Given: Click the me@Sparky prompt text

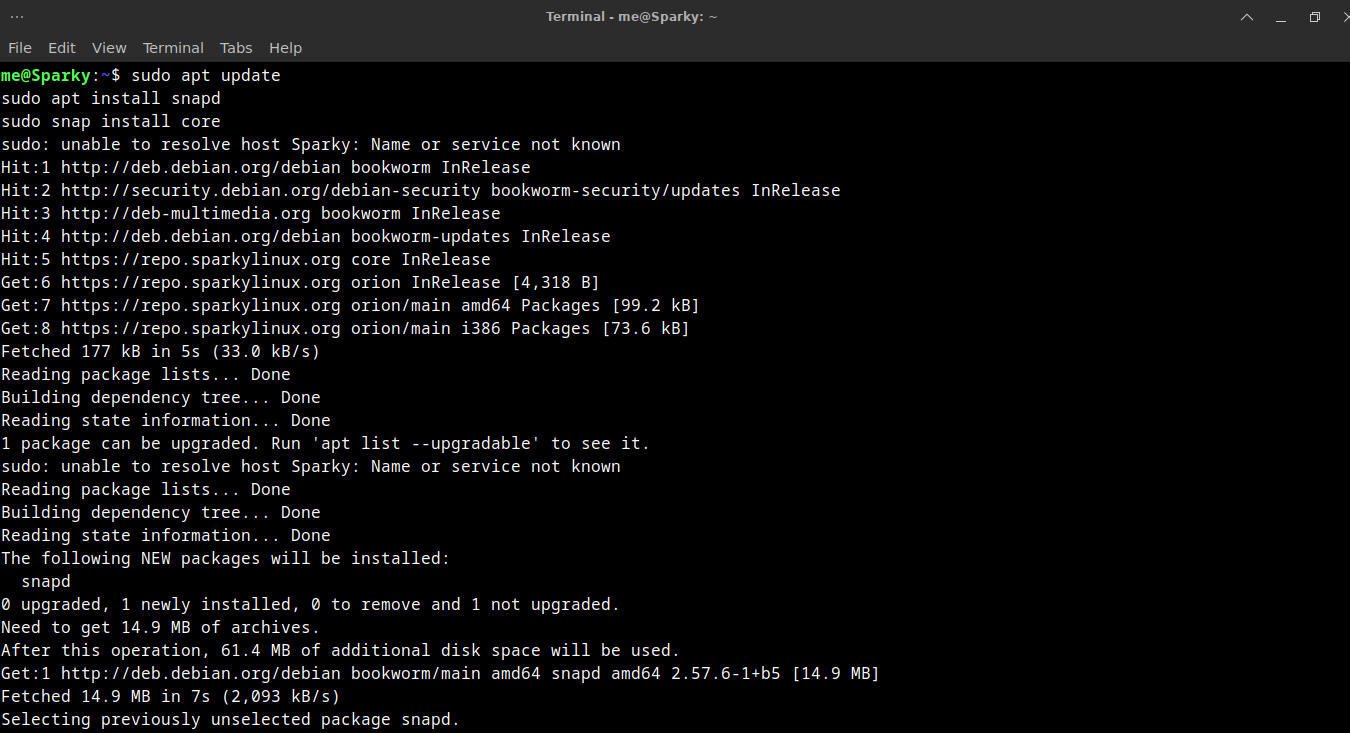Looking at the screenshot, I should [x=47, y=74].
